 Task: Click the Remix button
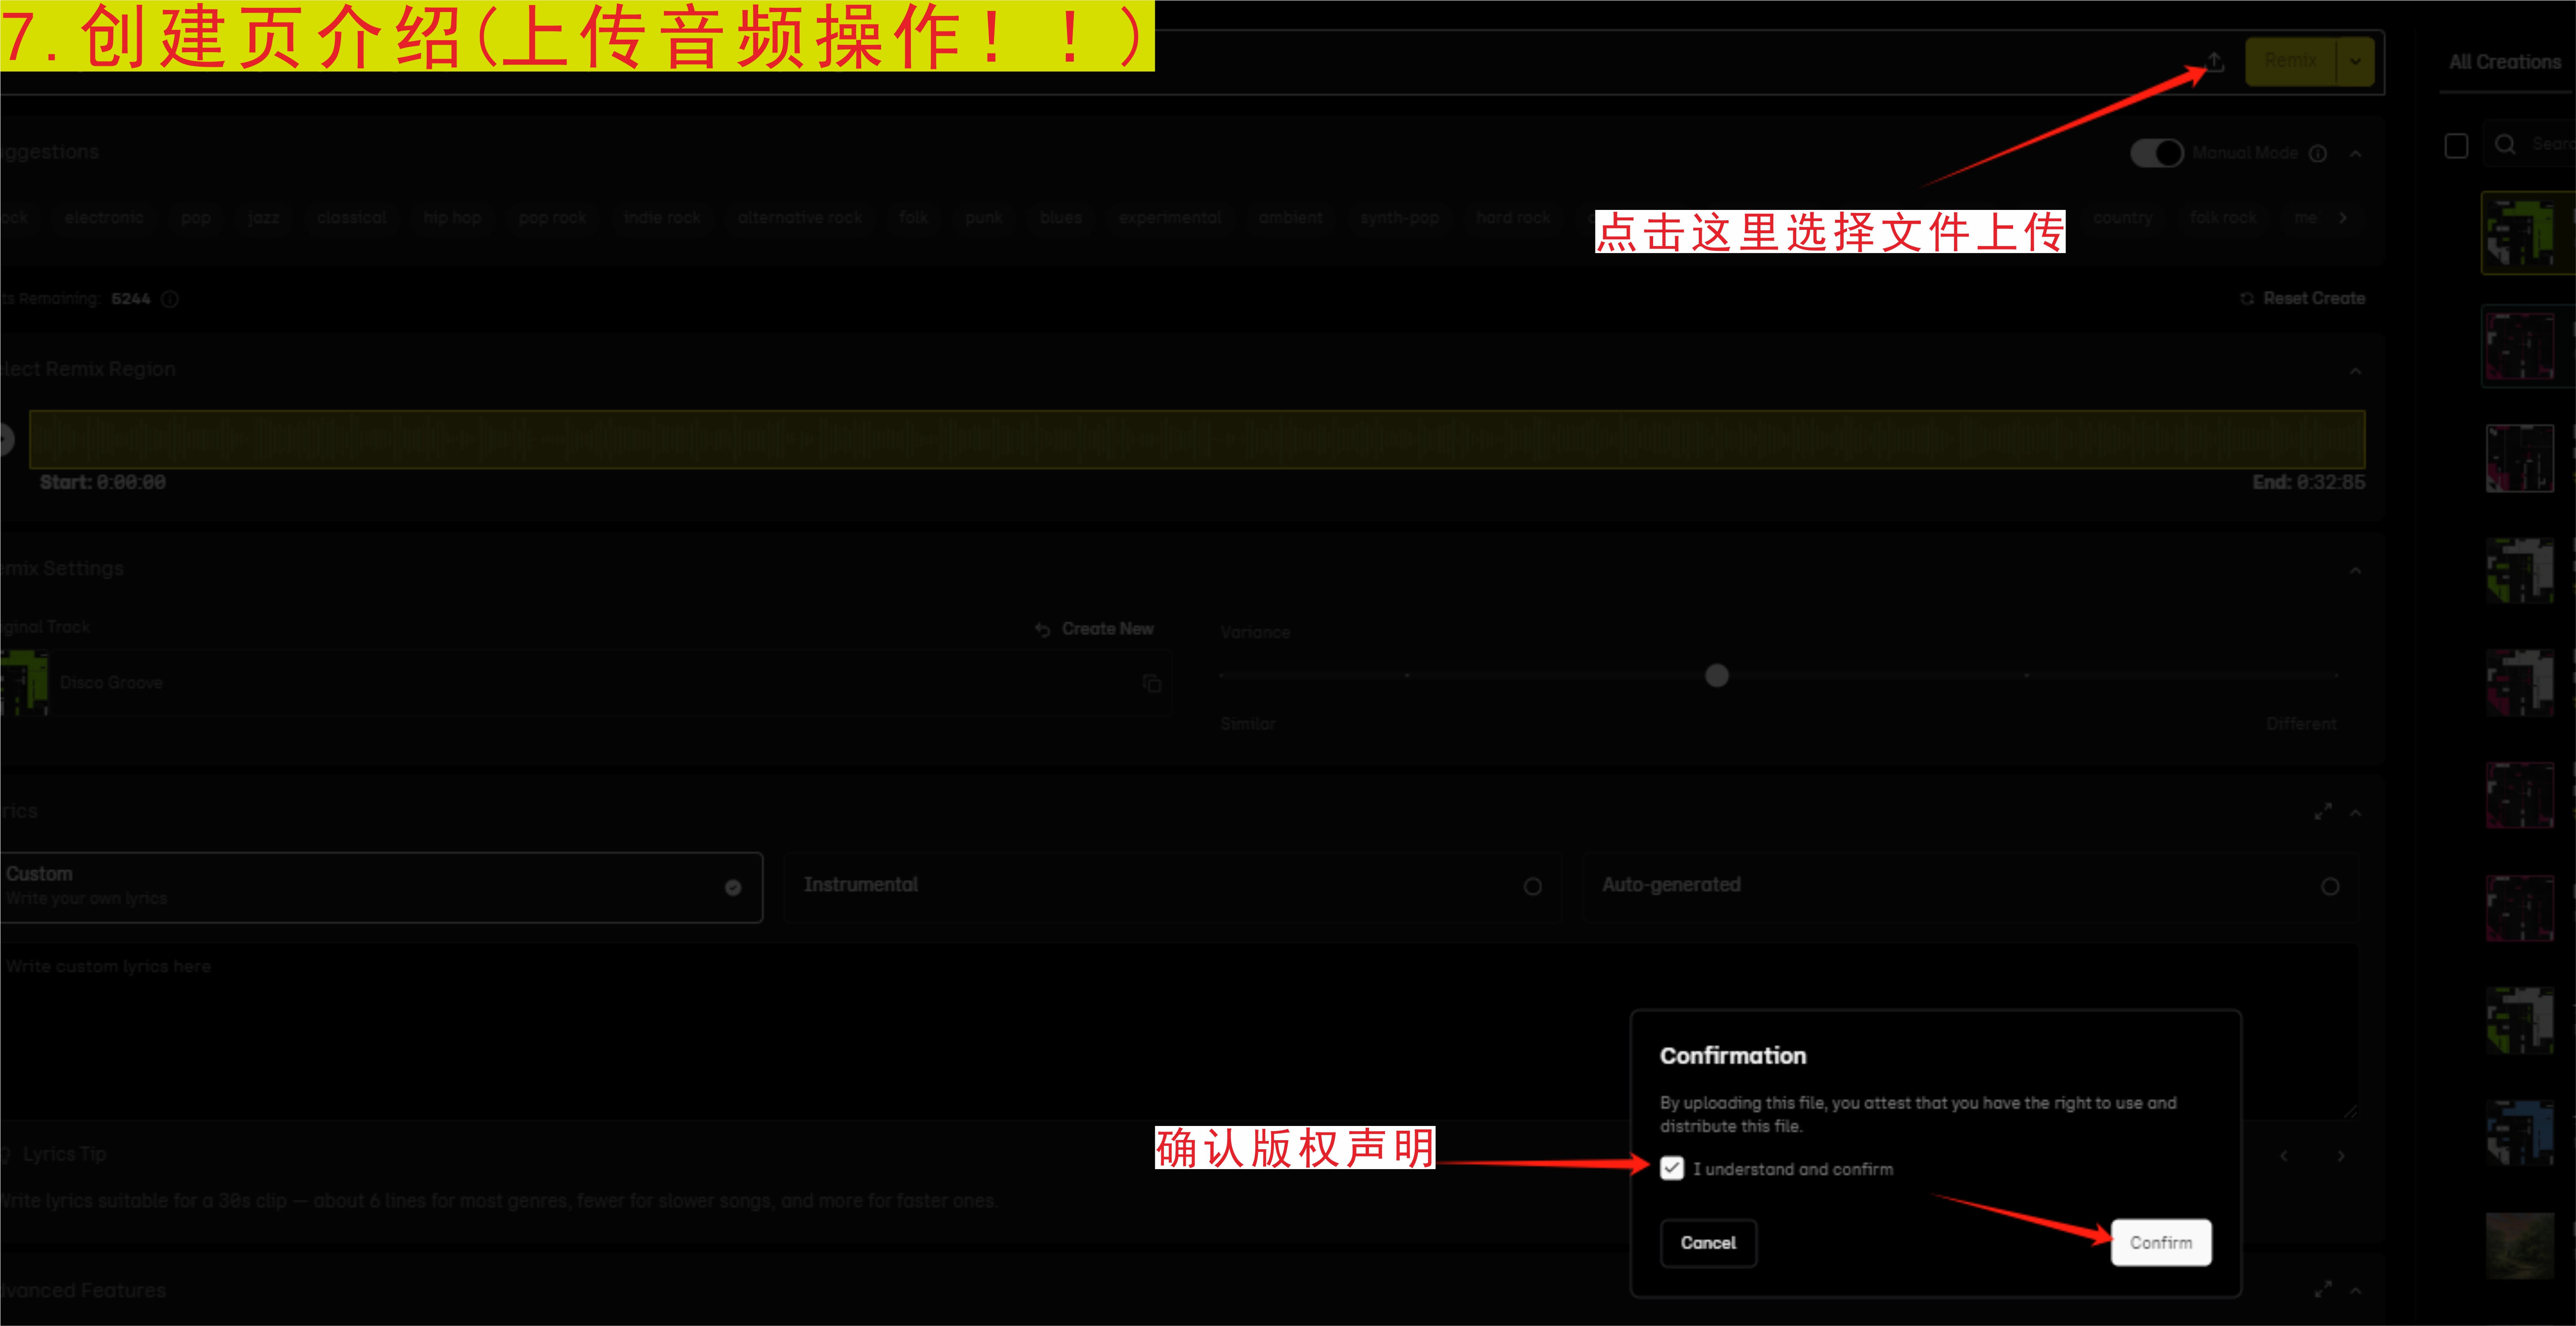point(2290,61)
